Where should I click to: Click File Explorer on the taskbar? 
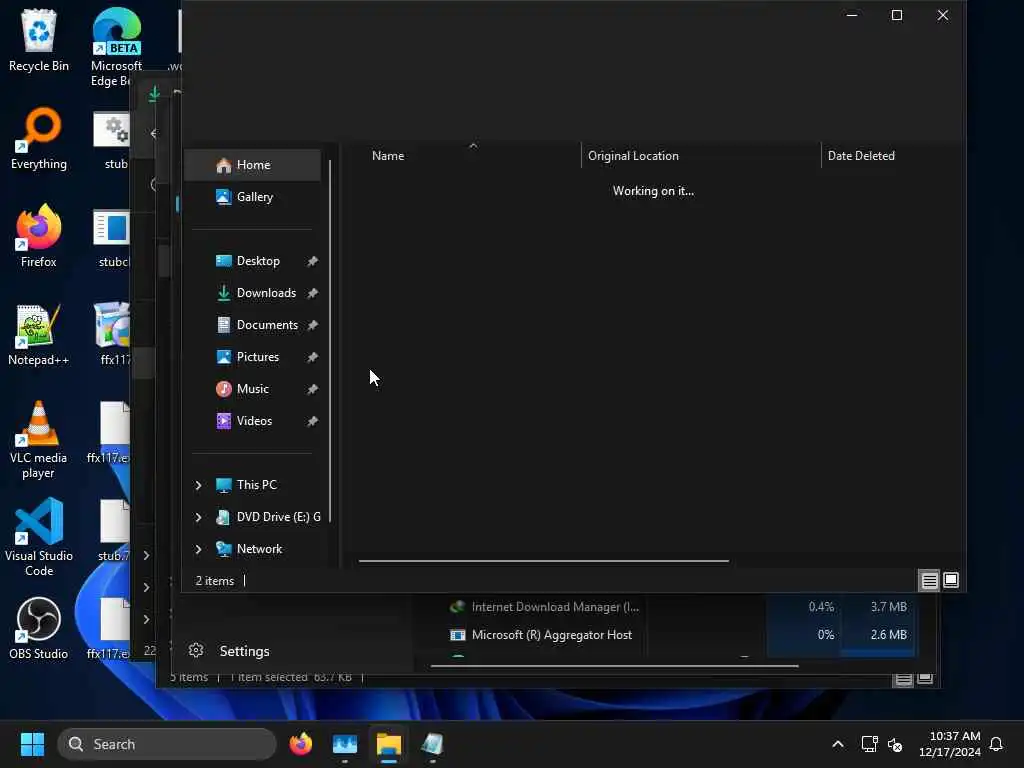[x=389, y=744]
